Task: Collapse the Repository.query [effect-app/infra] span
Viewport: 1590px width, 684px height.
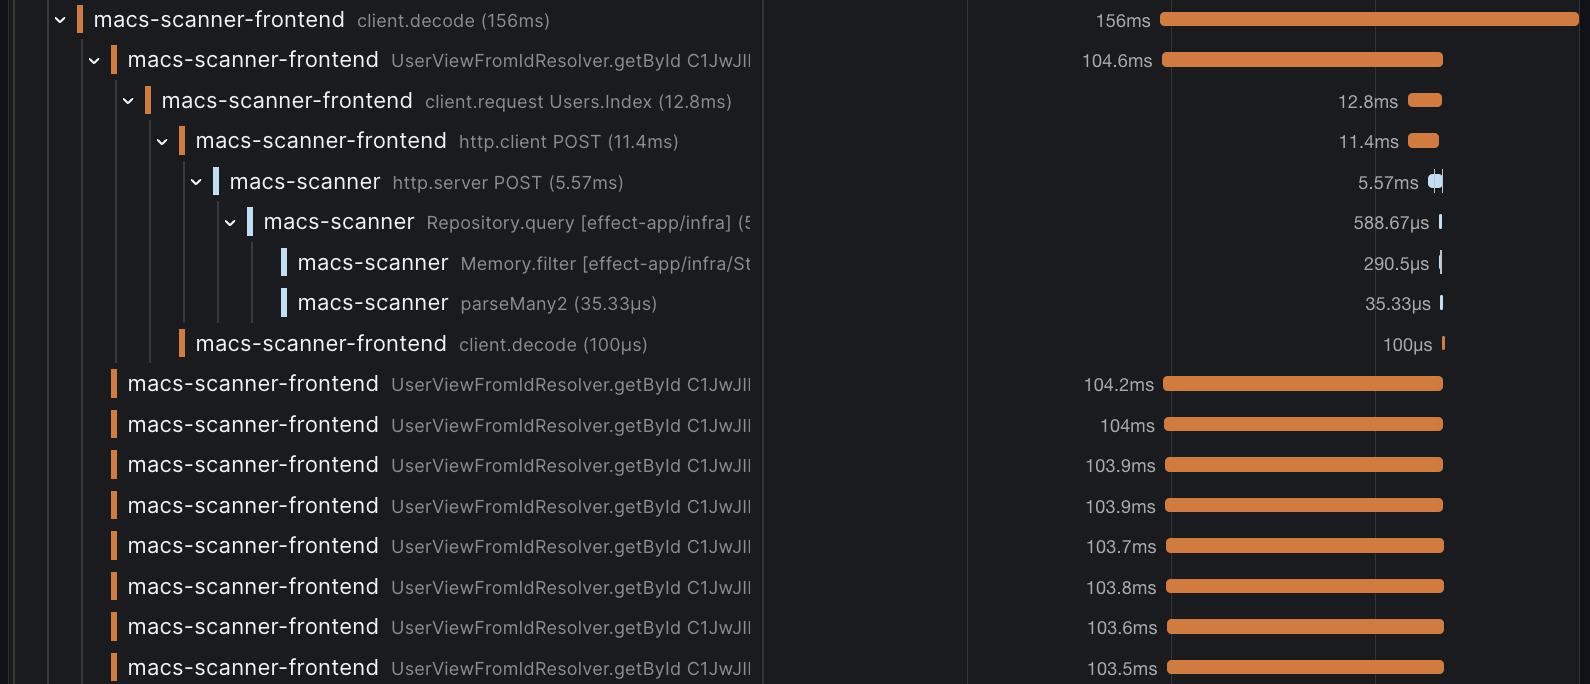Action: (230, 222)
